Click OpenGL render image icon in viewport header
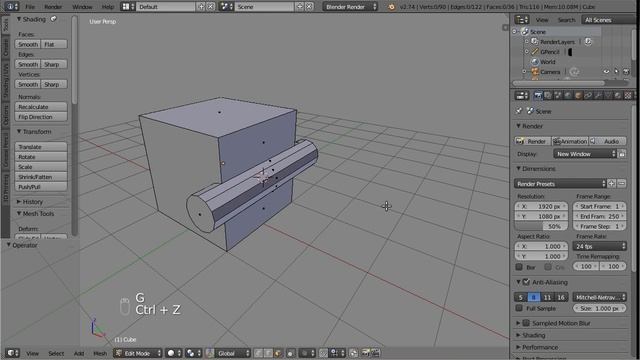 [x=366, y=353]
